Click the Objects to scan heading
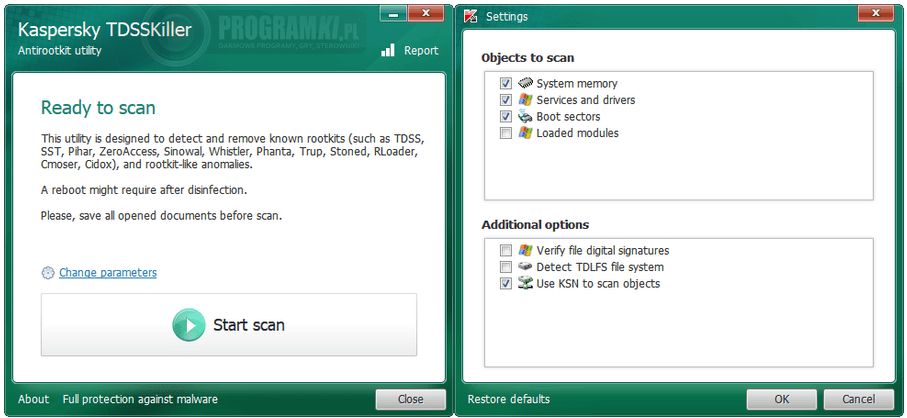 (528, 58)
